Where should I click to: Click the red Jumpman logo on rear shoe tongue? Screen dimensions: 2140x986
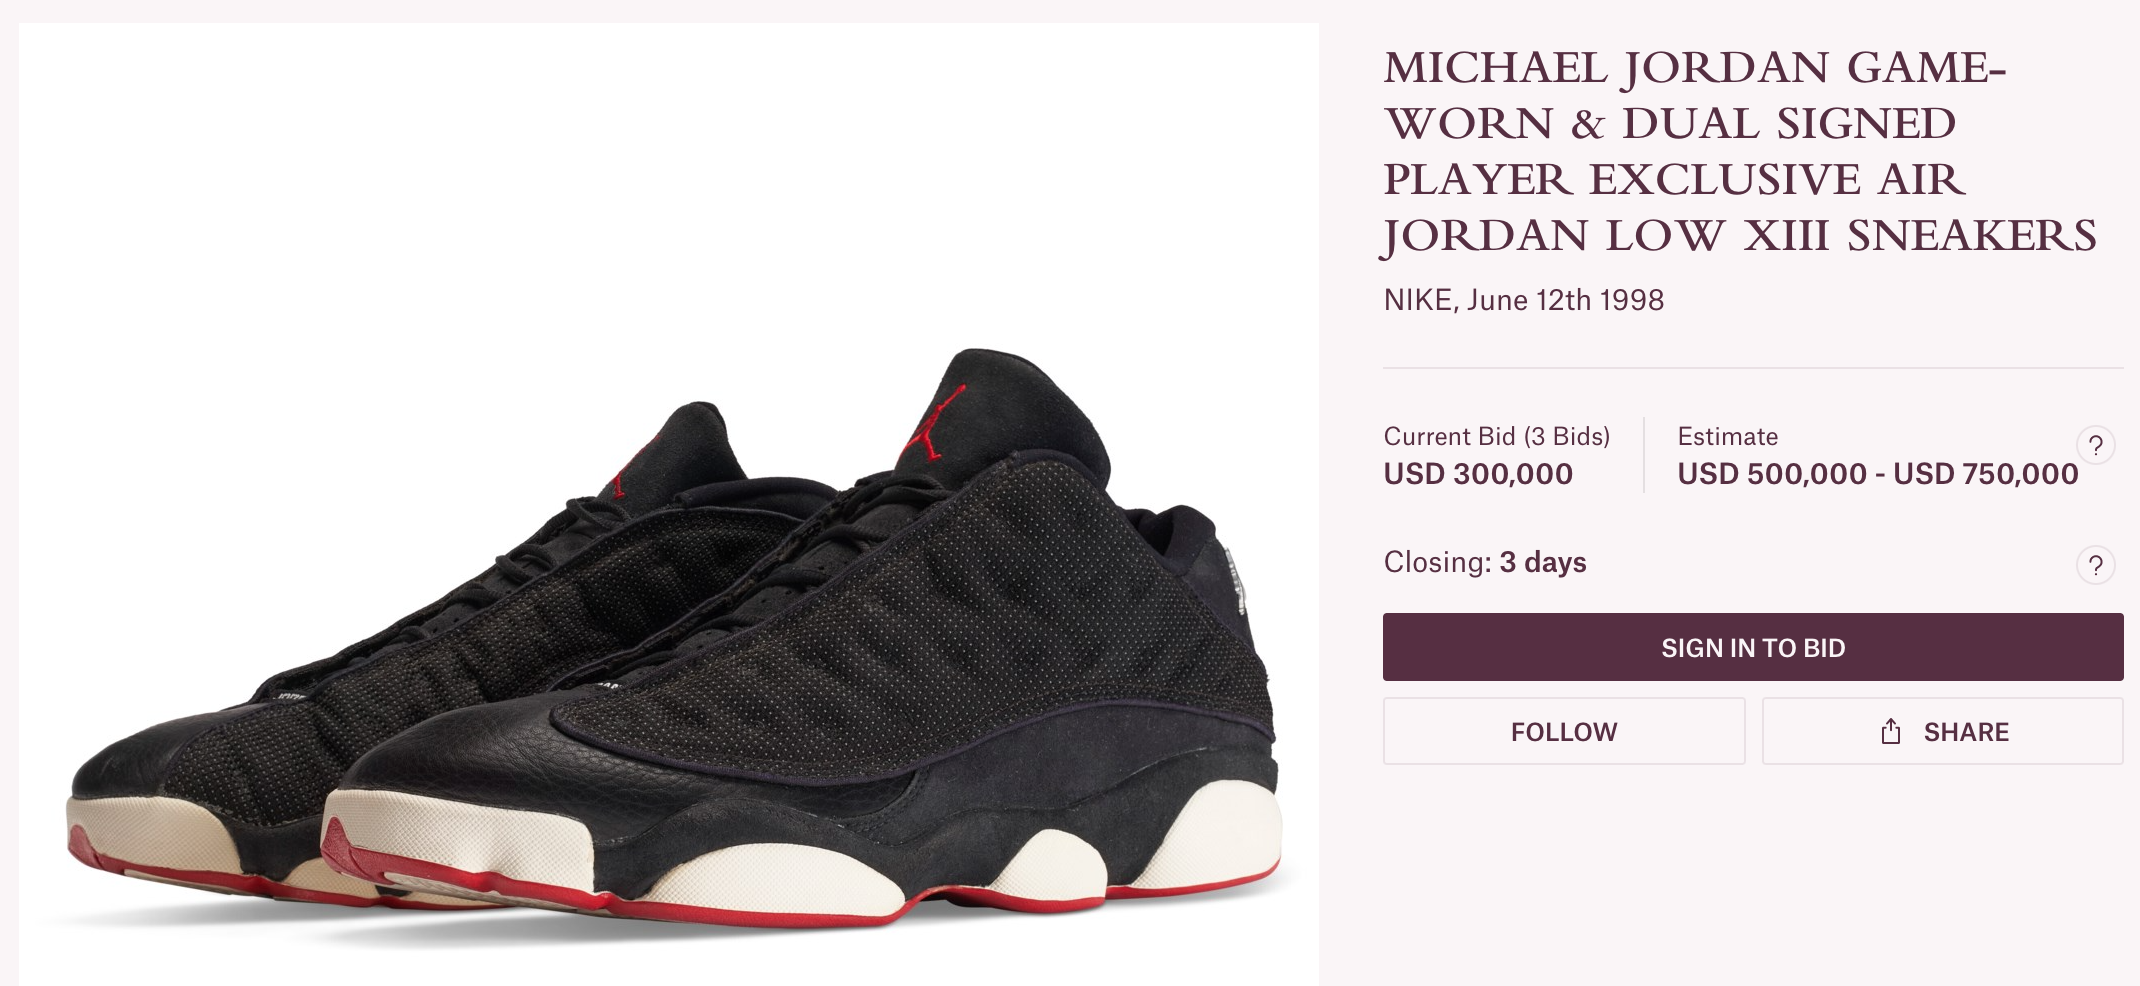[632, 468]
